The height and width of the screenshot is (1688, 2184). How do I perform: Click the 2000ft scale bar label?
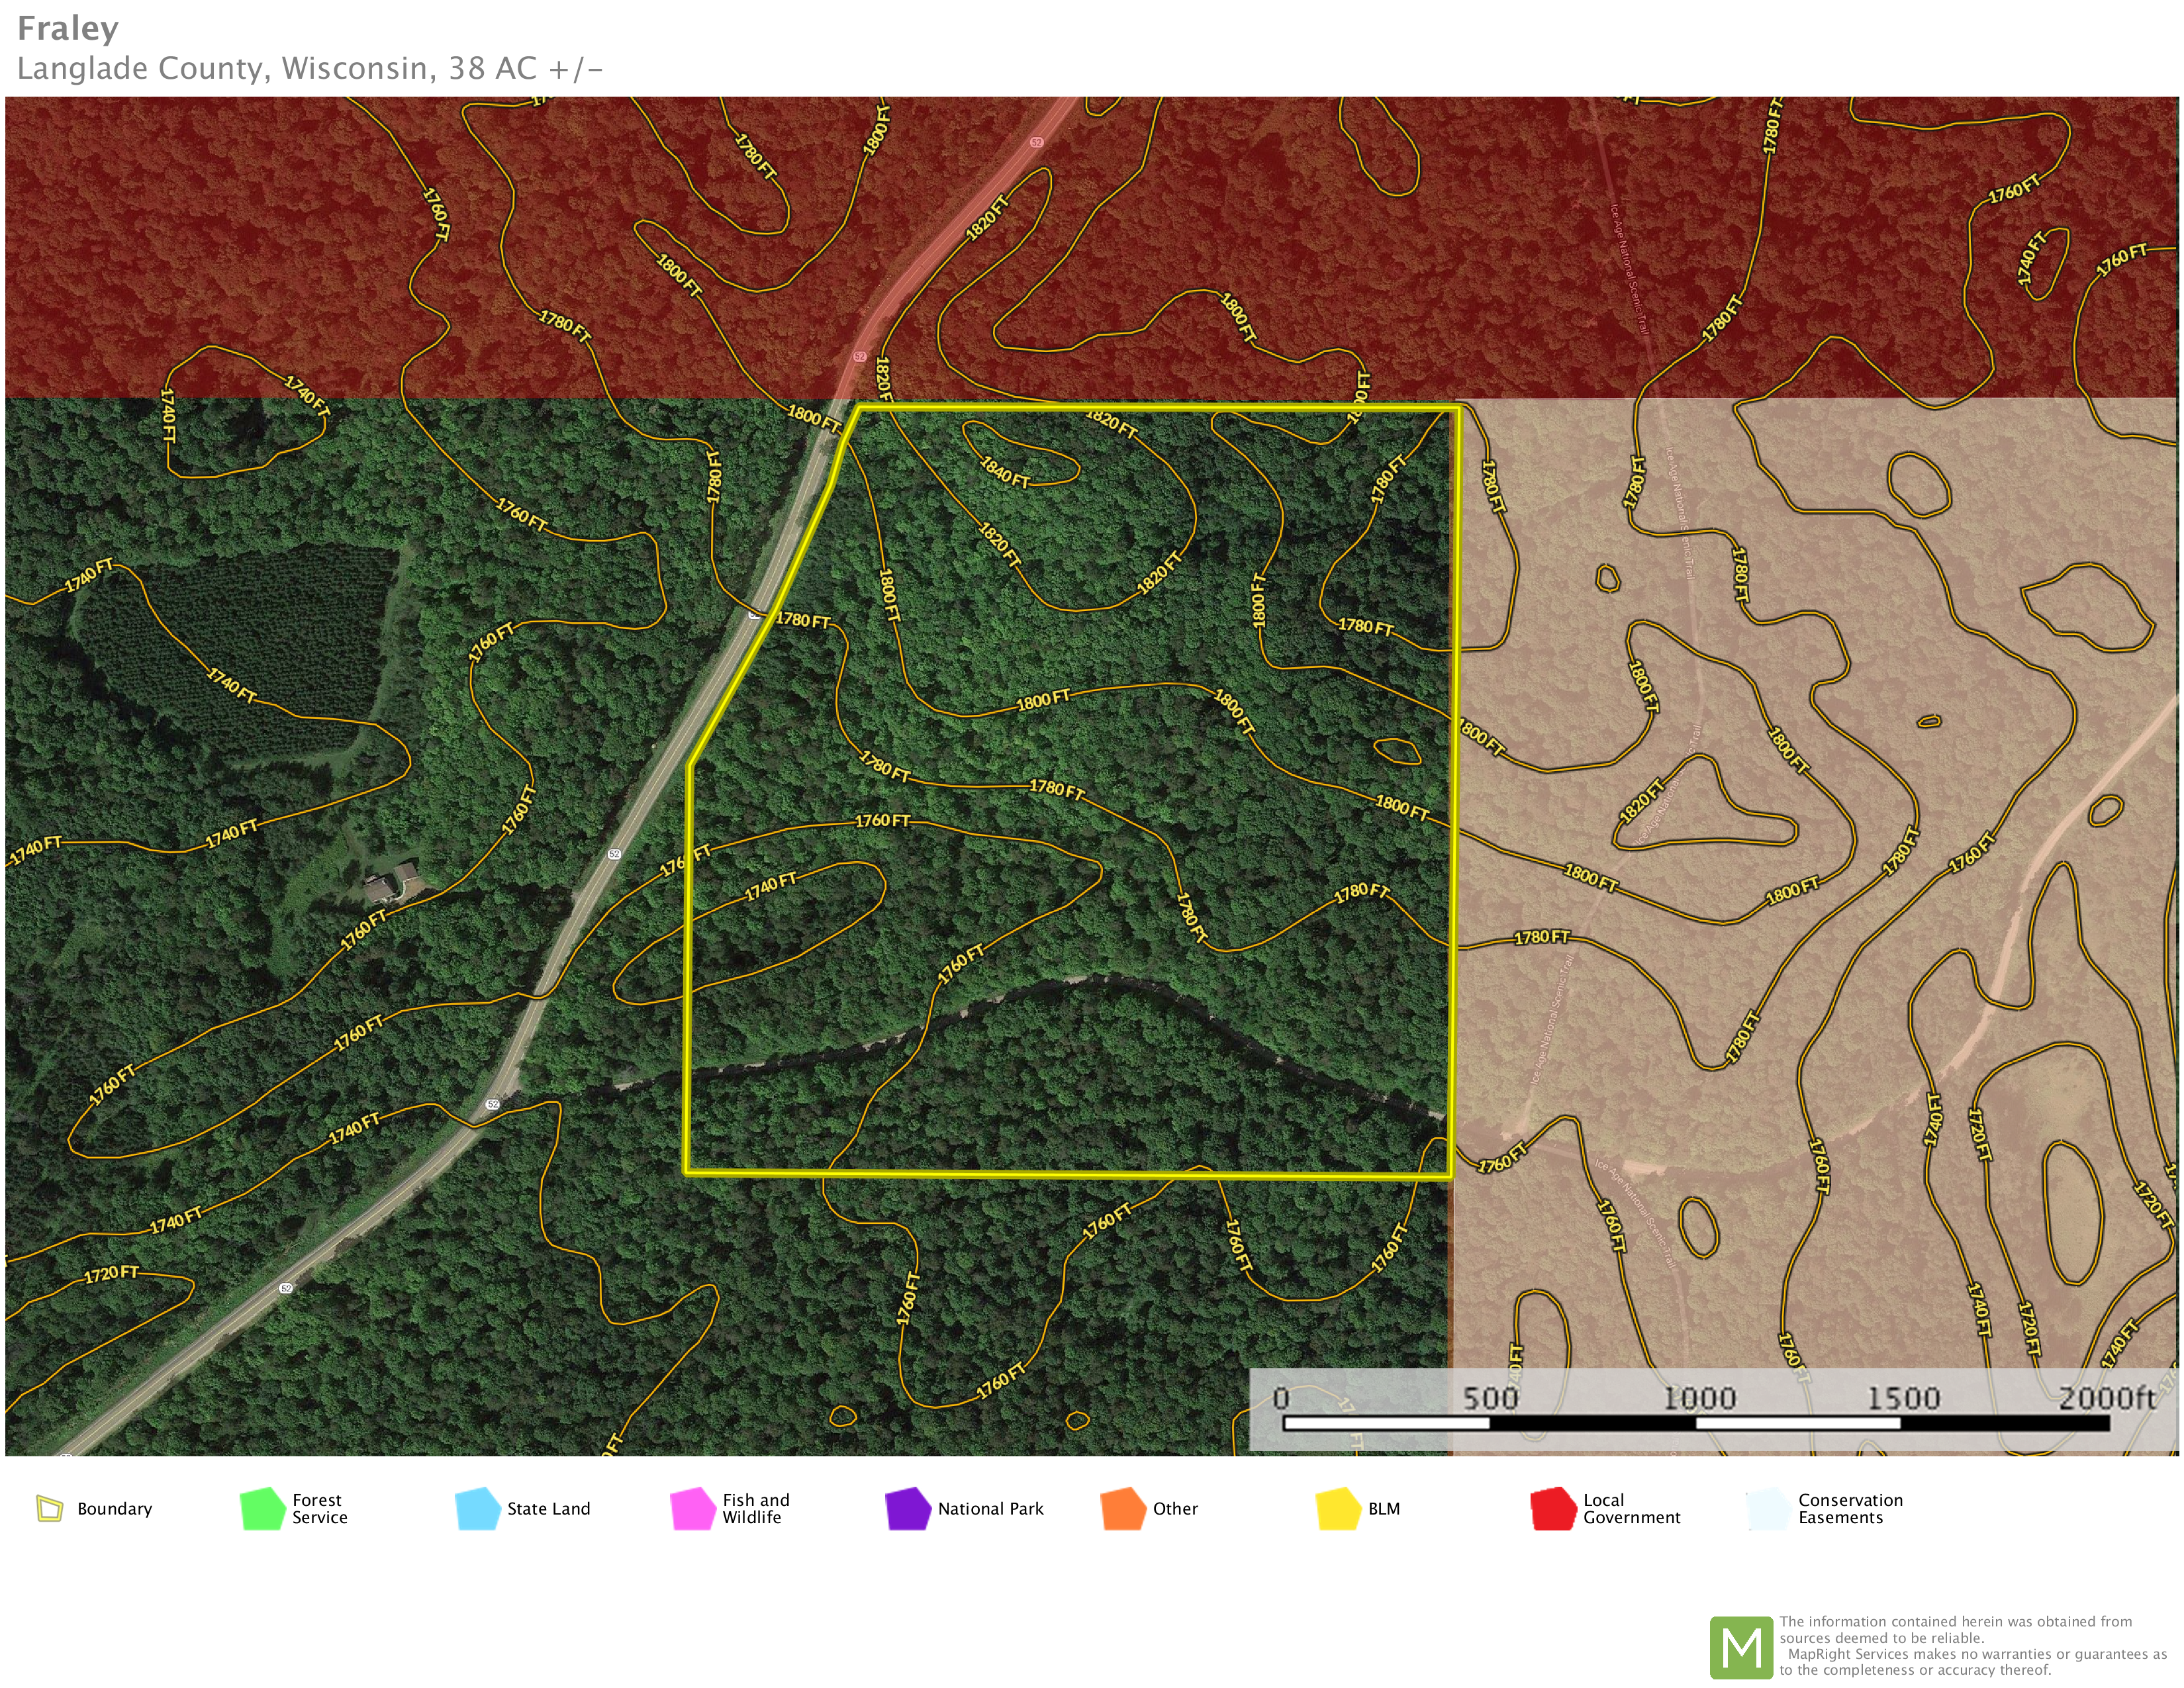click(2106, 1398)
